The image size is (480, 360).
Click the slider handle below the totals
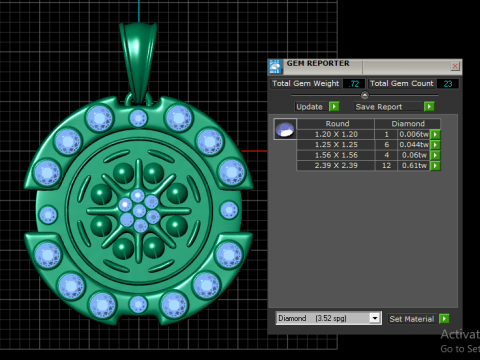pos(365,95)
